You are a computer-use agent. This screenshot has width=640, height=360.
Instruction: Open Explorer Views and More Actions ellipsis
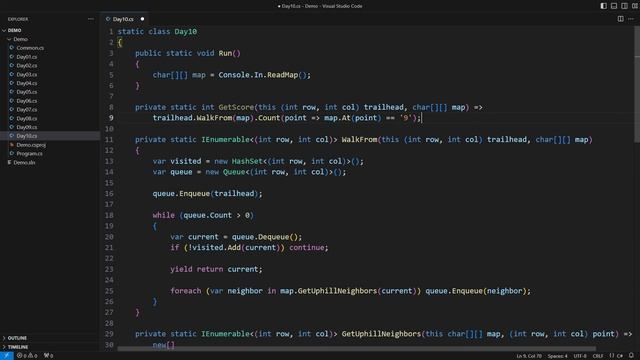(x=91, y=19)
